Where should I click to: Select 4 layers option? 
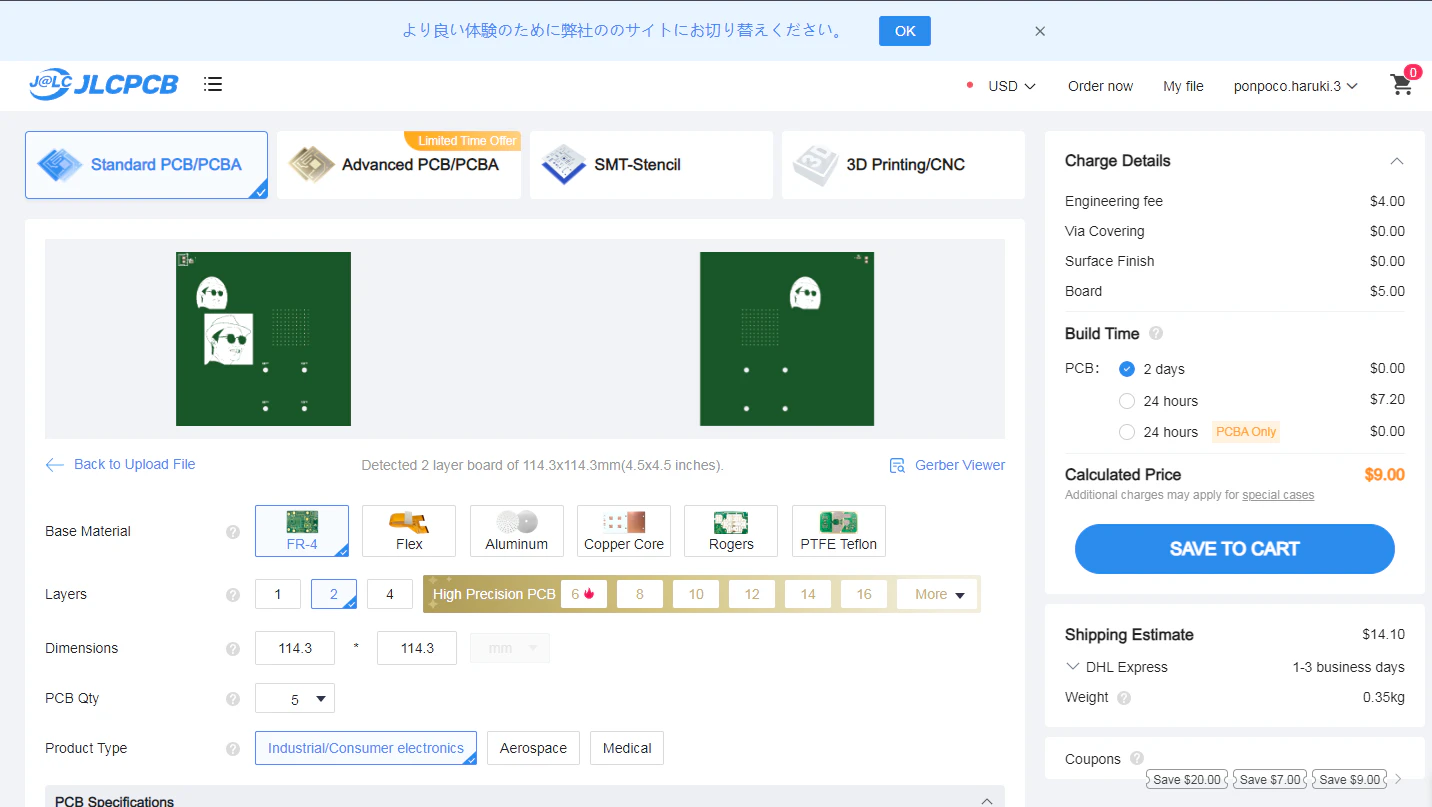390,594
